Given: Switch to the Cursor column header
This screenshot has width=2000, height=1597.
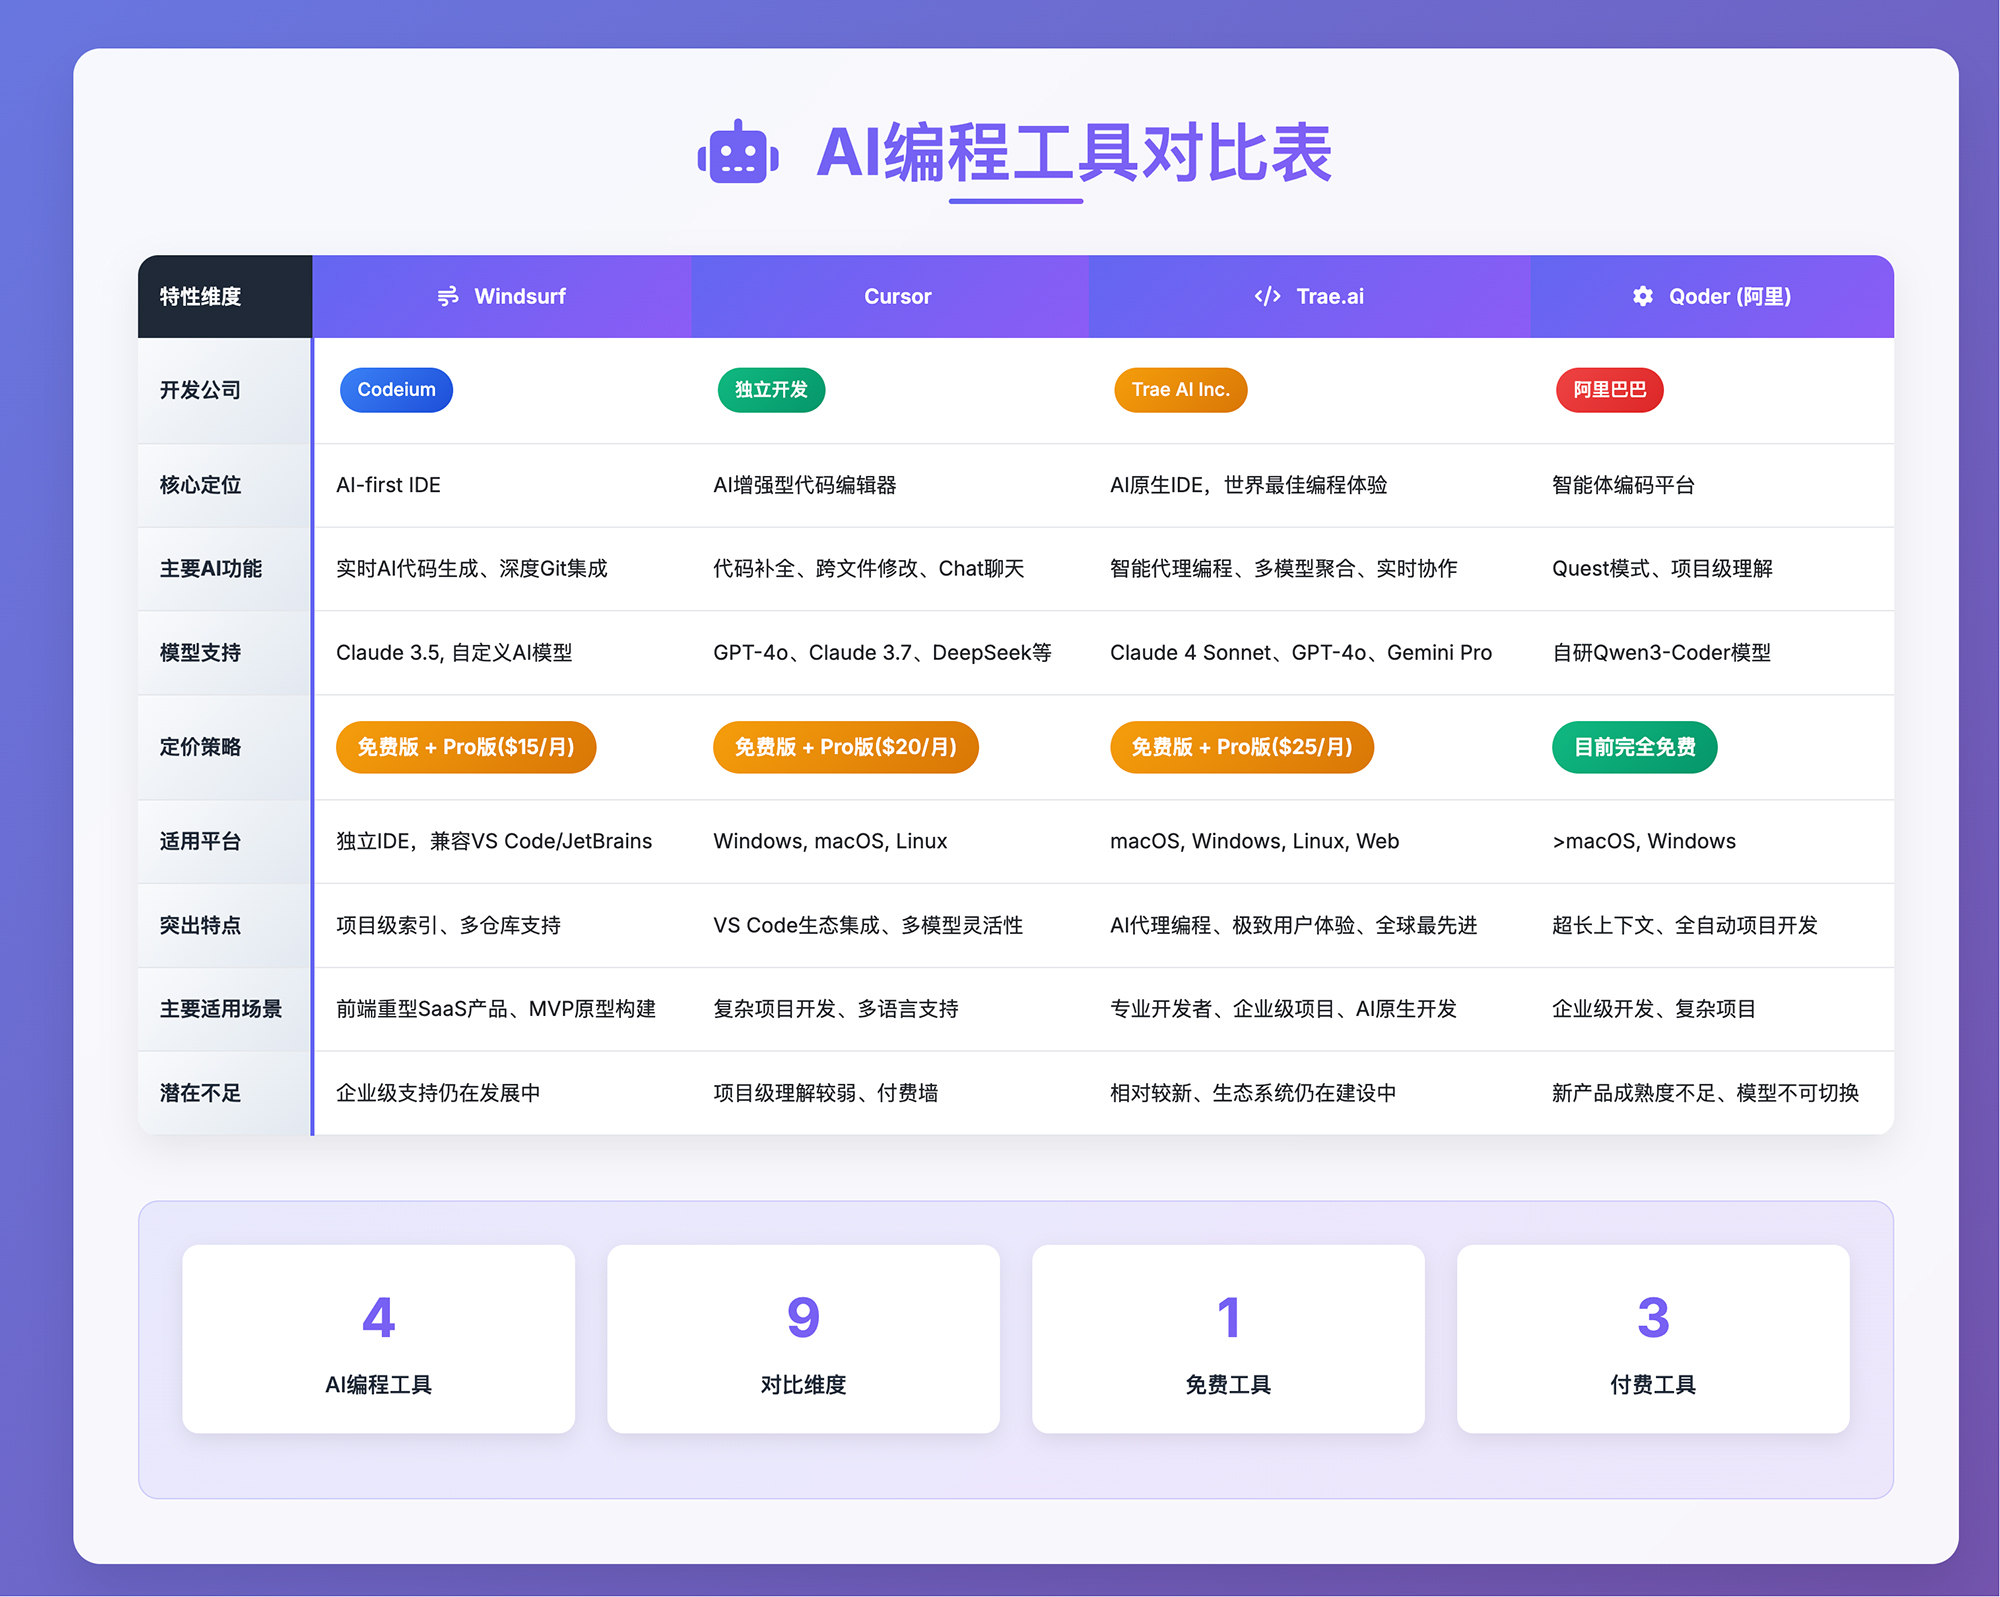Looking at the screenshot, I should coord(896,296).
